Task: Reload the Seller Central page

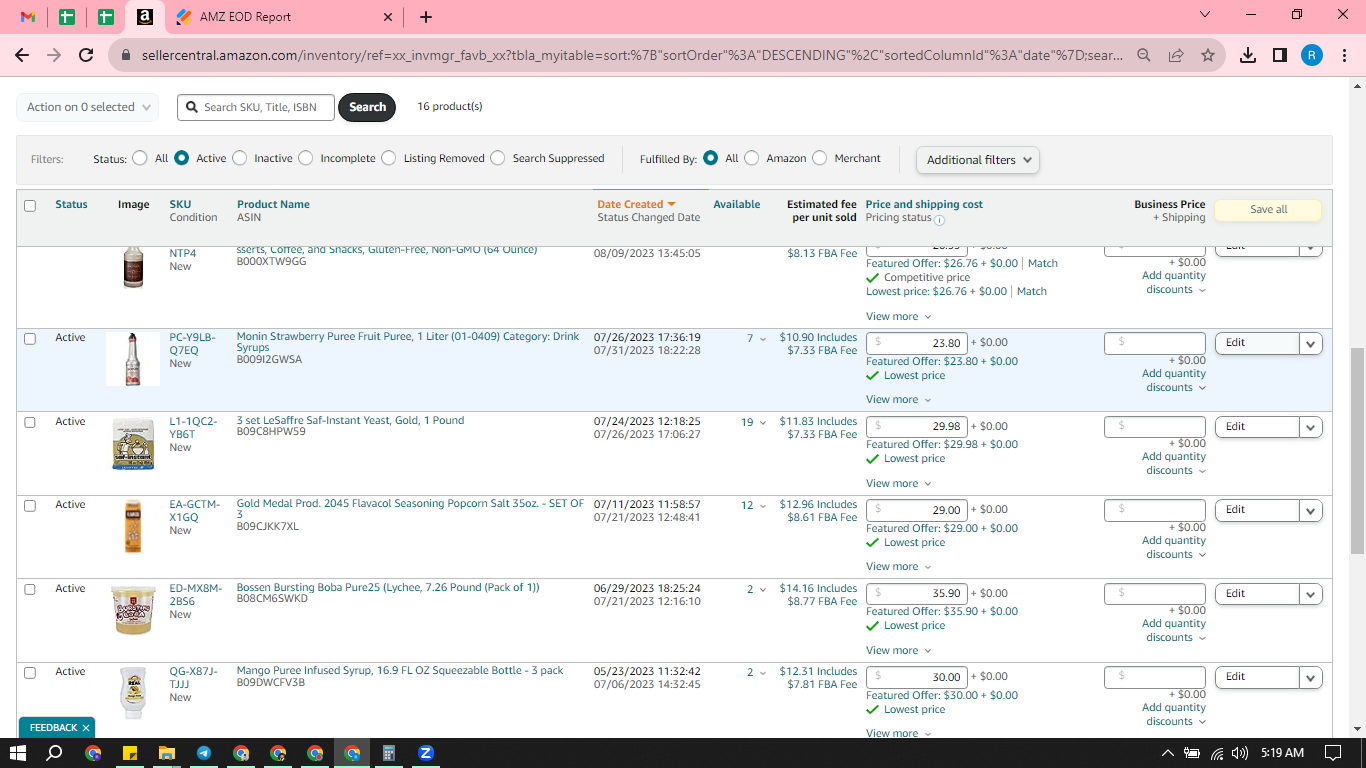Action: [x=86, y=56]
